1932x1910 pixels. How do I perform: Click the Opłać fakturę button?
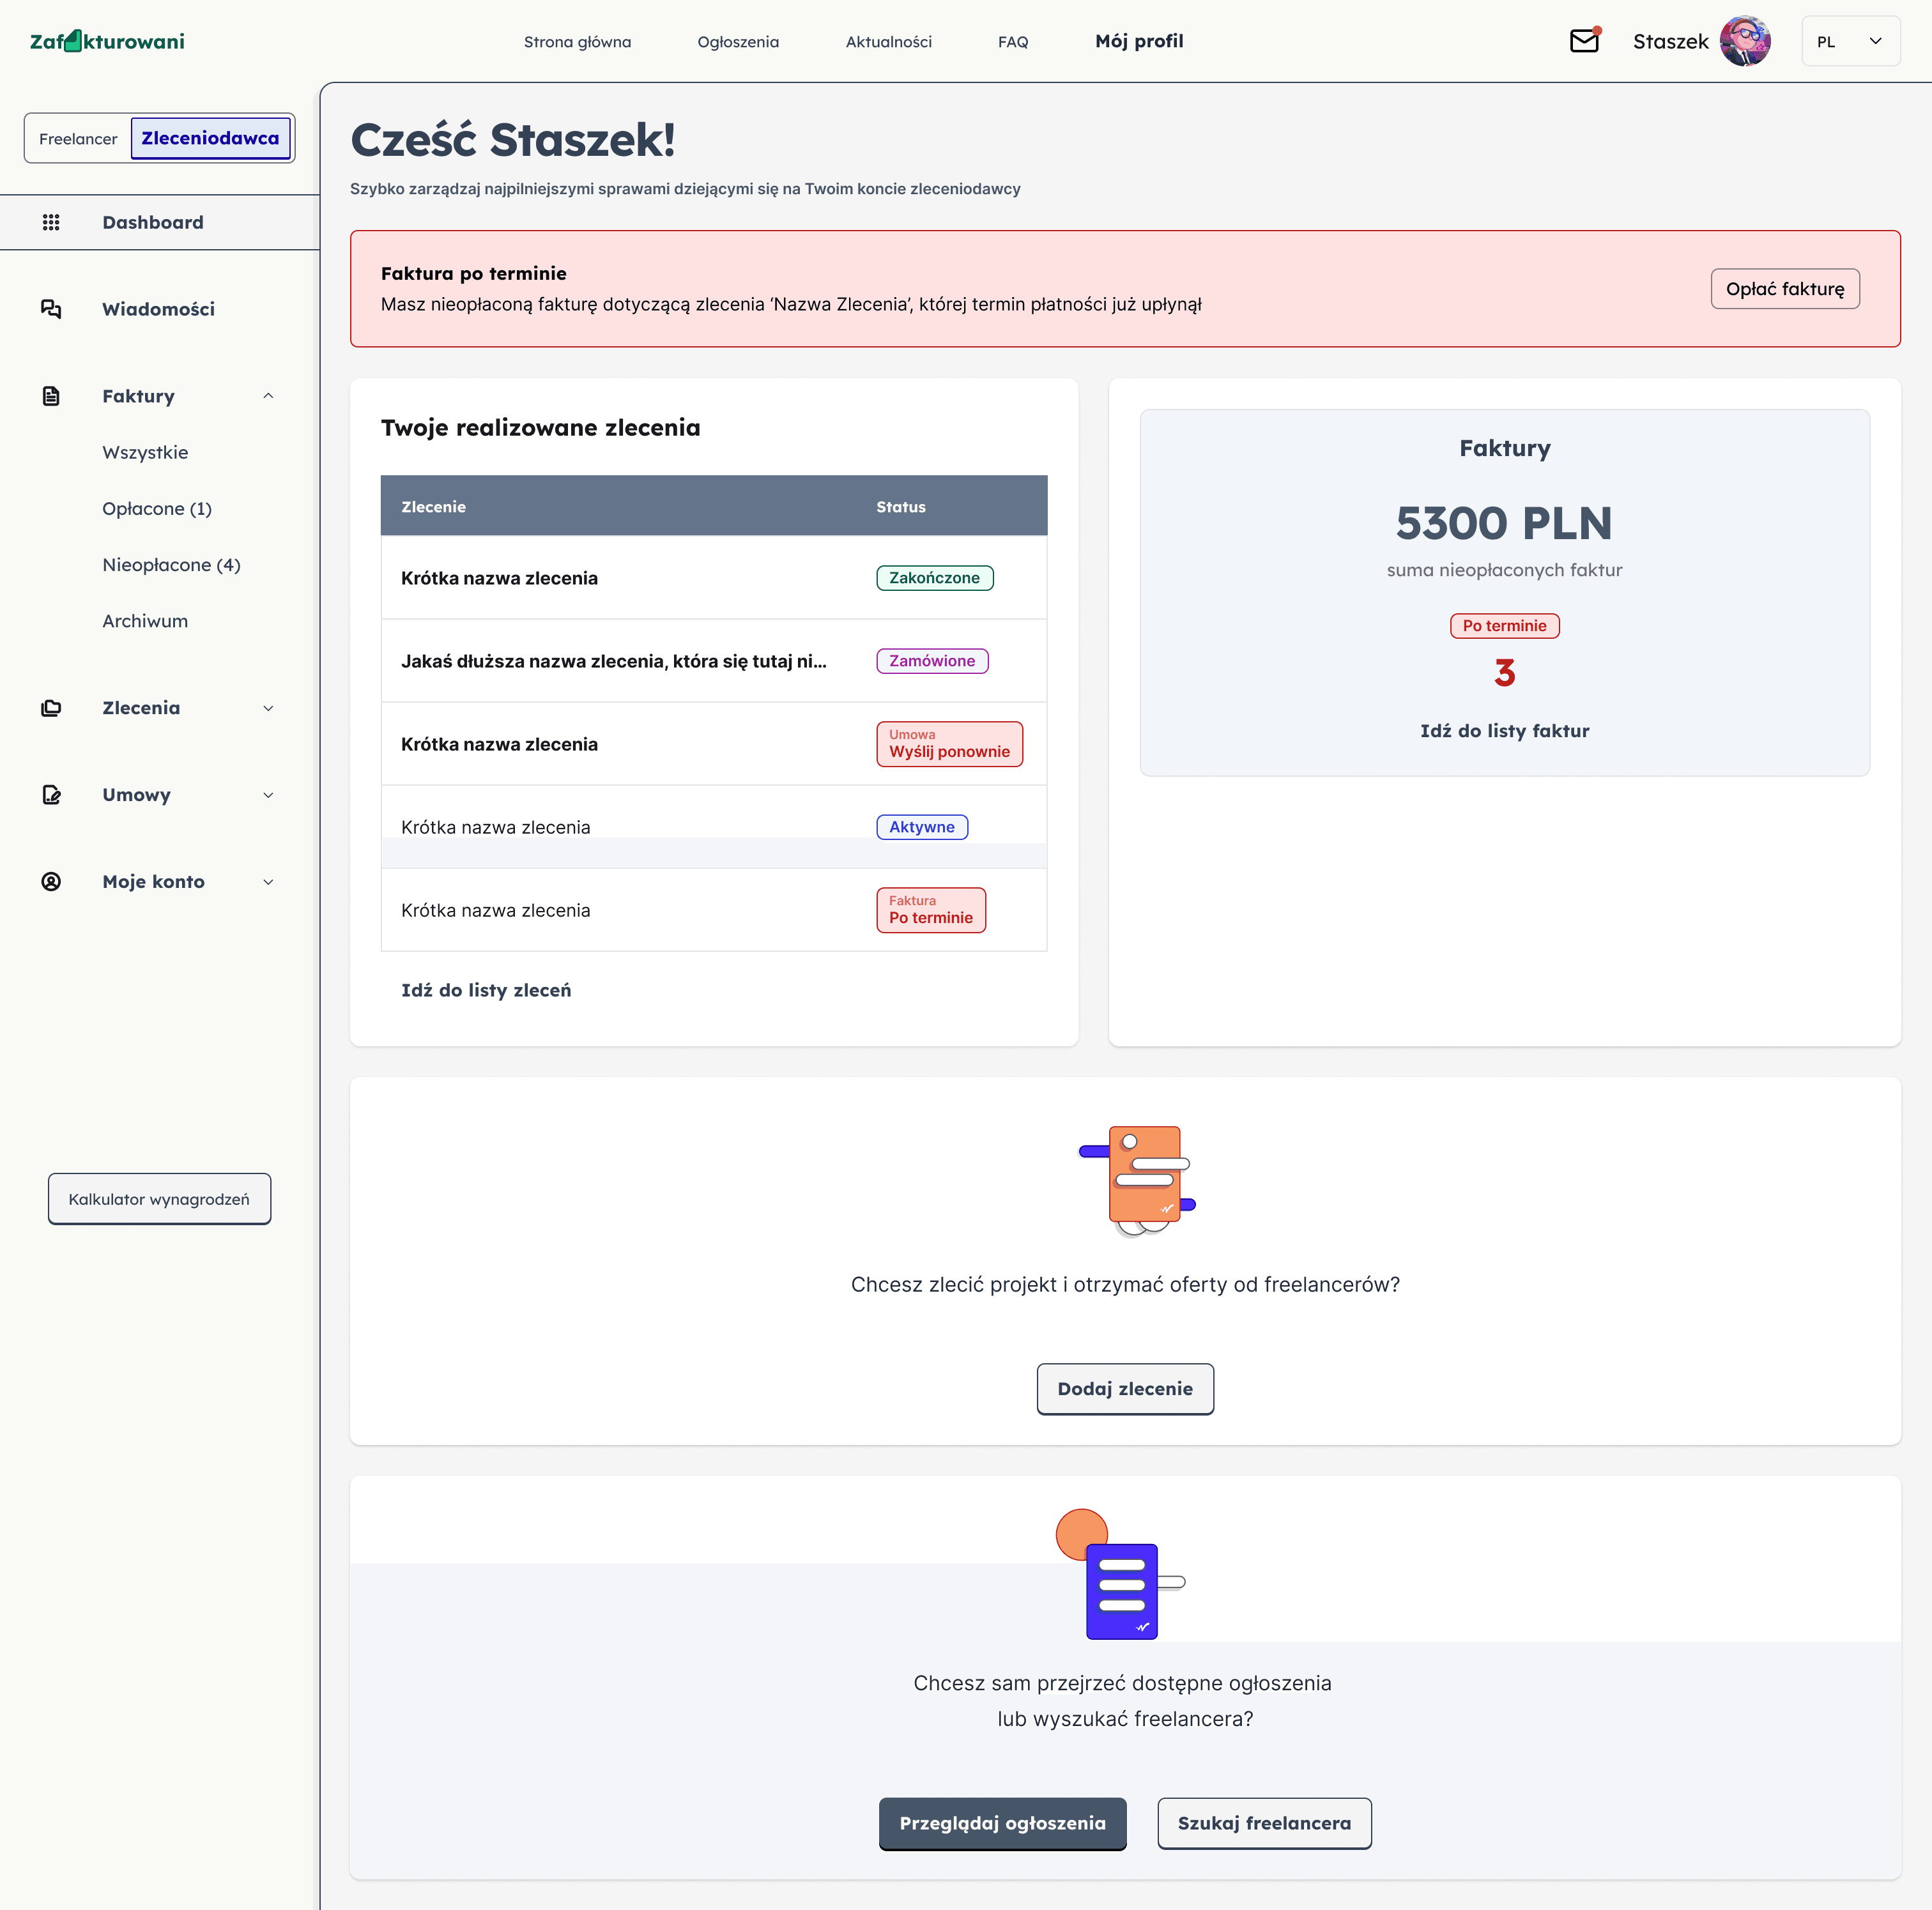point(1785,289)
